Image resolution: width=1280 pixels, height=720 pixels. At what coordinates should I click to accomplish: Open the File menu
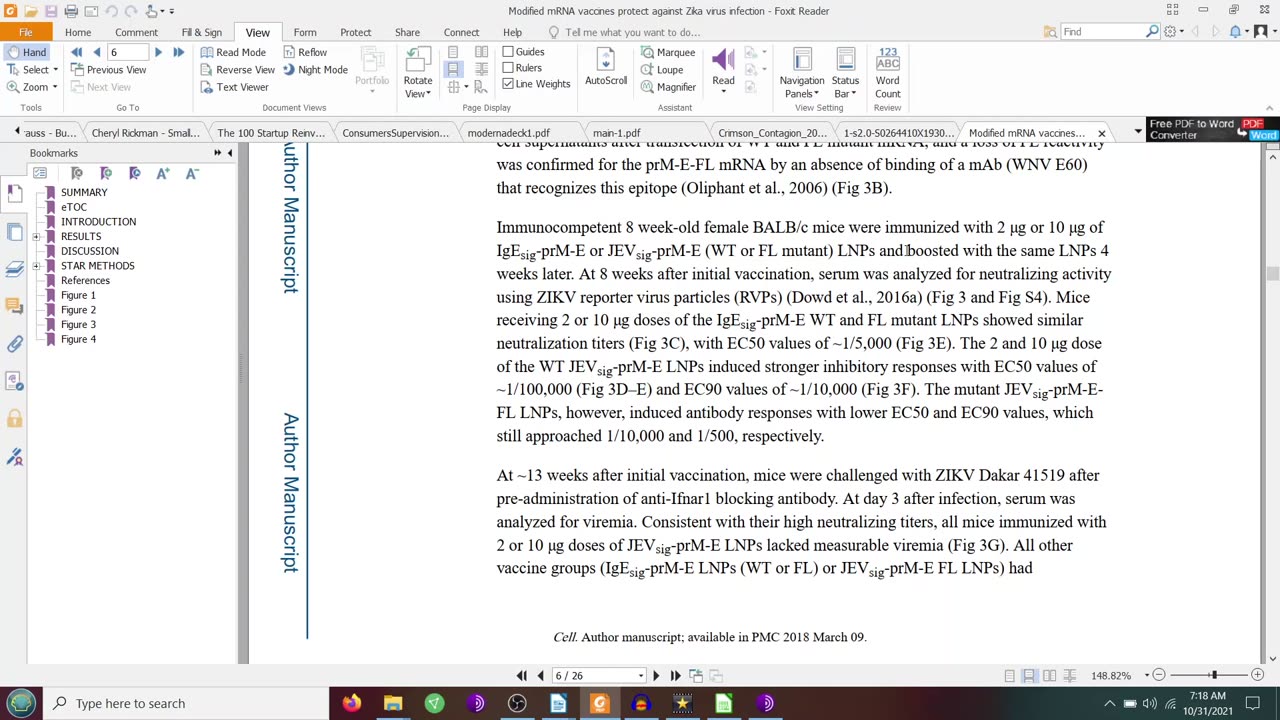coord(25,32)
